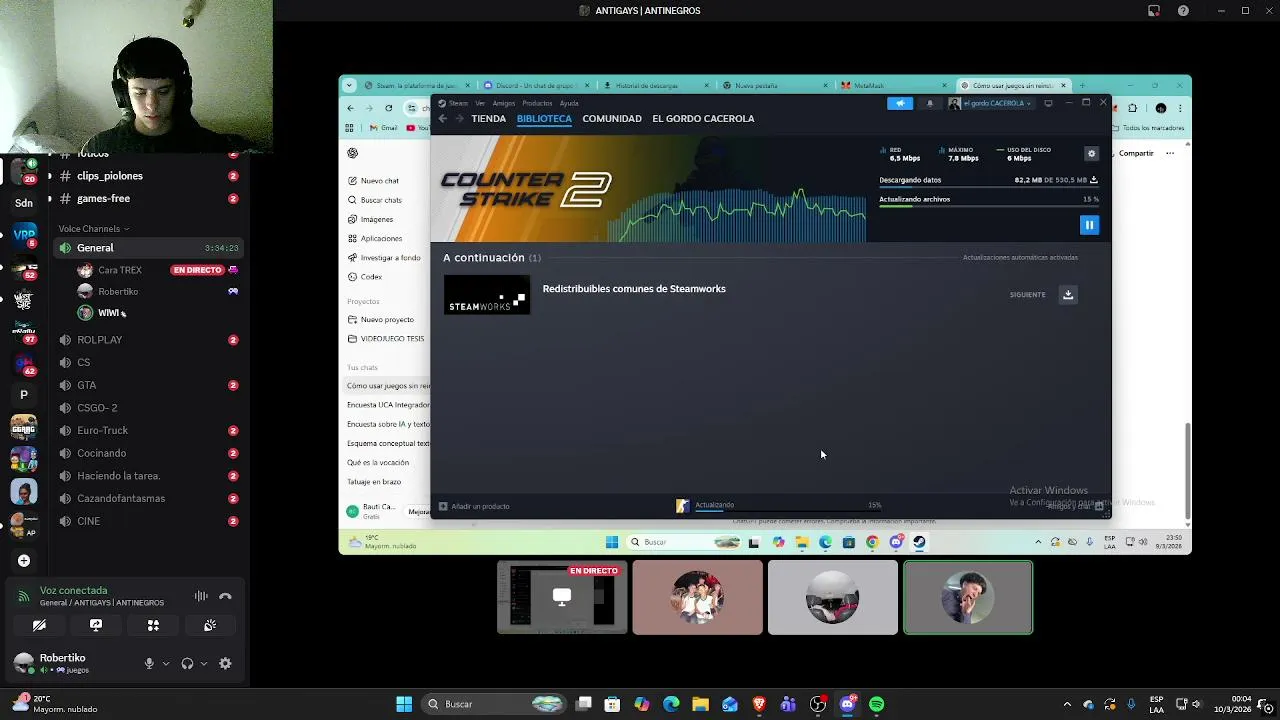Open Steam Big Picture monitor icon
Image resolution: width=1280 pixels, height=720 pixels.
[x=1048, y=103]
